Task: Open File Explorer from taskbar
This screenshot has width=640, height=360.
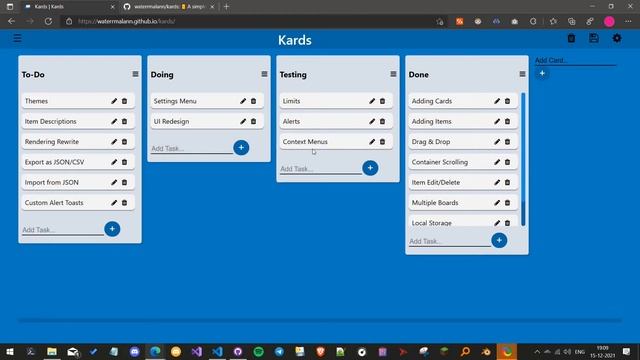Action: pyautogui.click(x=52, y=351)
